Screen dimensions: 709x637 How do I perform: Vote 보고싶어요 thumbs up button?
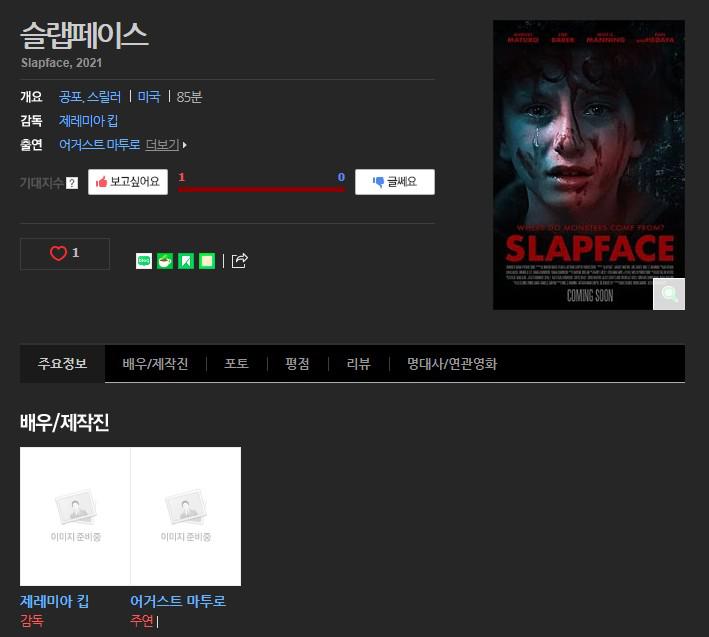[128, 182]
